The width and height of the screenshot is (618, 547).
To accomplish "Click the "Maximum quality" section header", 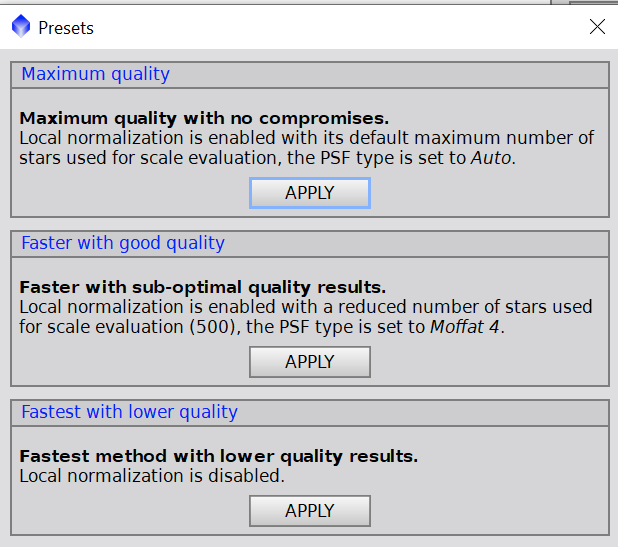I will pos(96,74).
